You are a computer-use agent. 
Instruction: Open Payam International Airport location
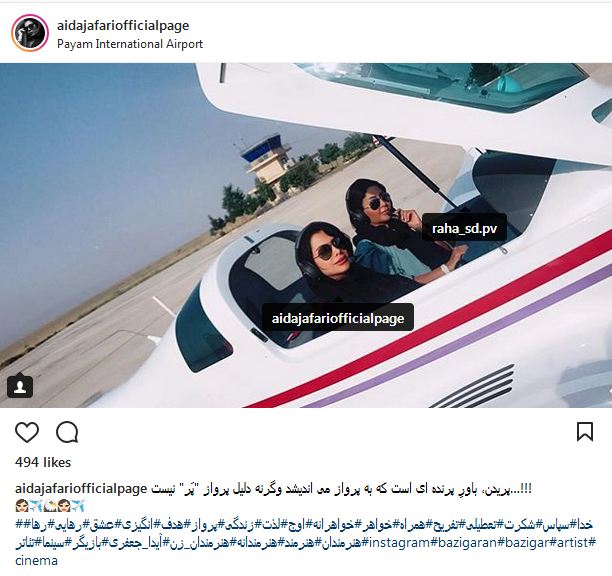[x=130, y=44]
